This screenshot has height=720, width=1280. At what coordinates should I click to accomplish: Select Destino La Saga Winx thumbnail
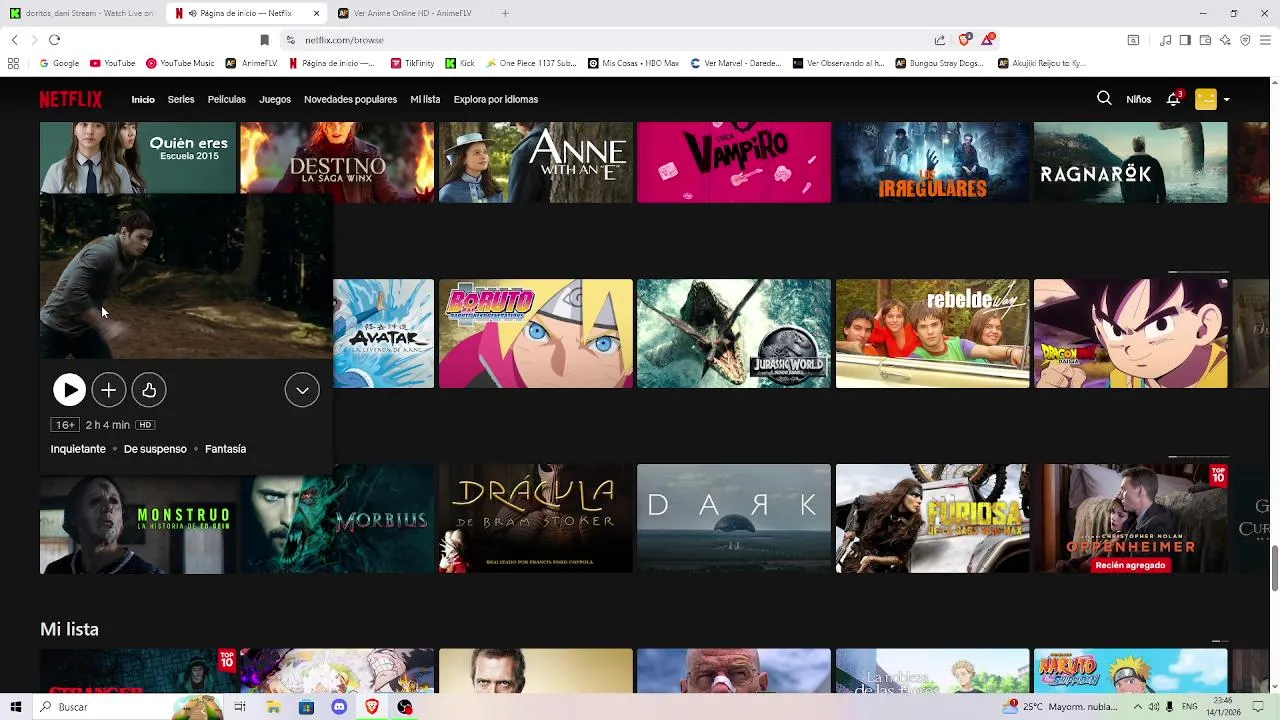tap(337, 162)
